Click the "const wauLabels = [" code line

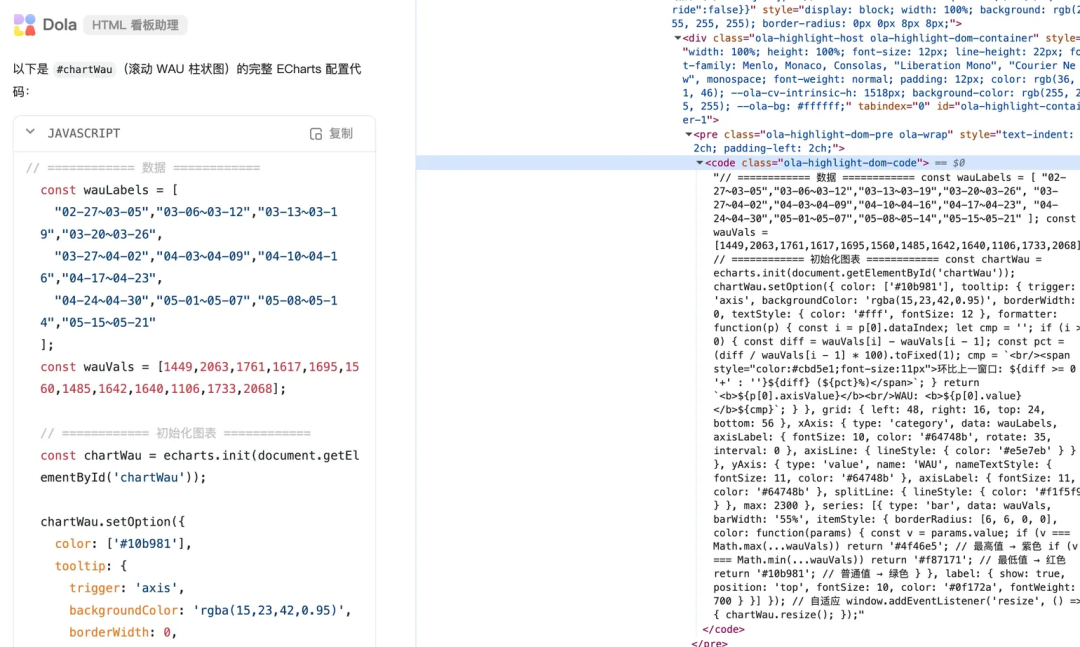[109, 190]
